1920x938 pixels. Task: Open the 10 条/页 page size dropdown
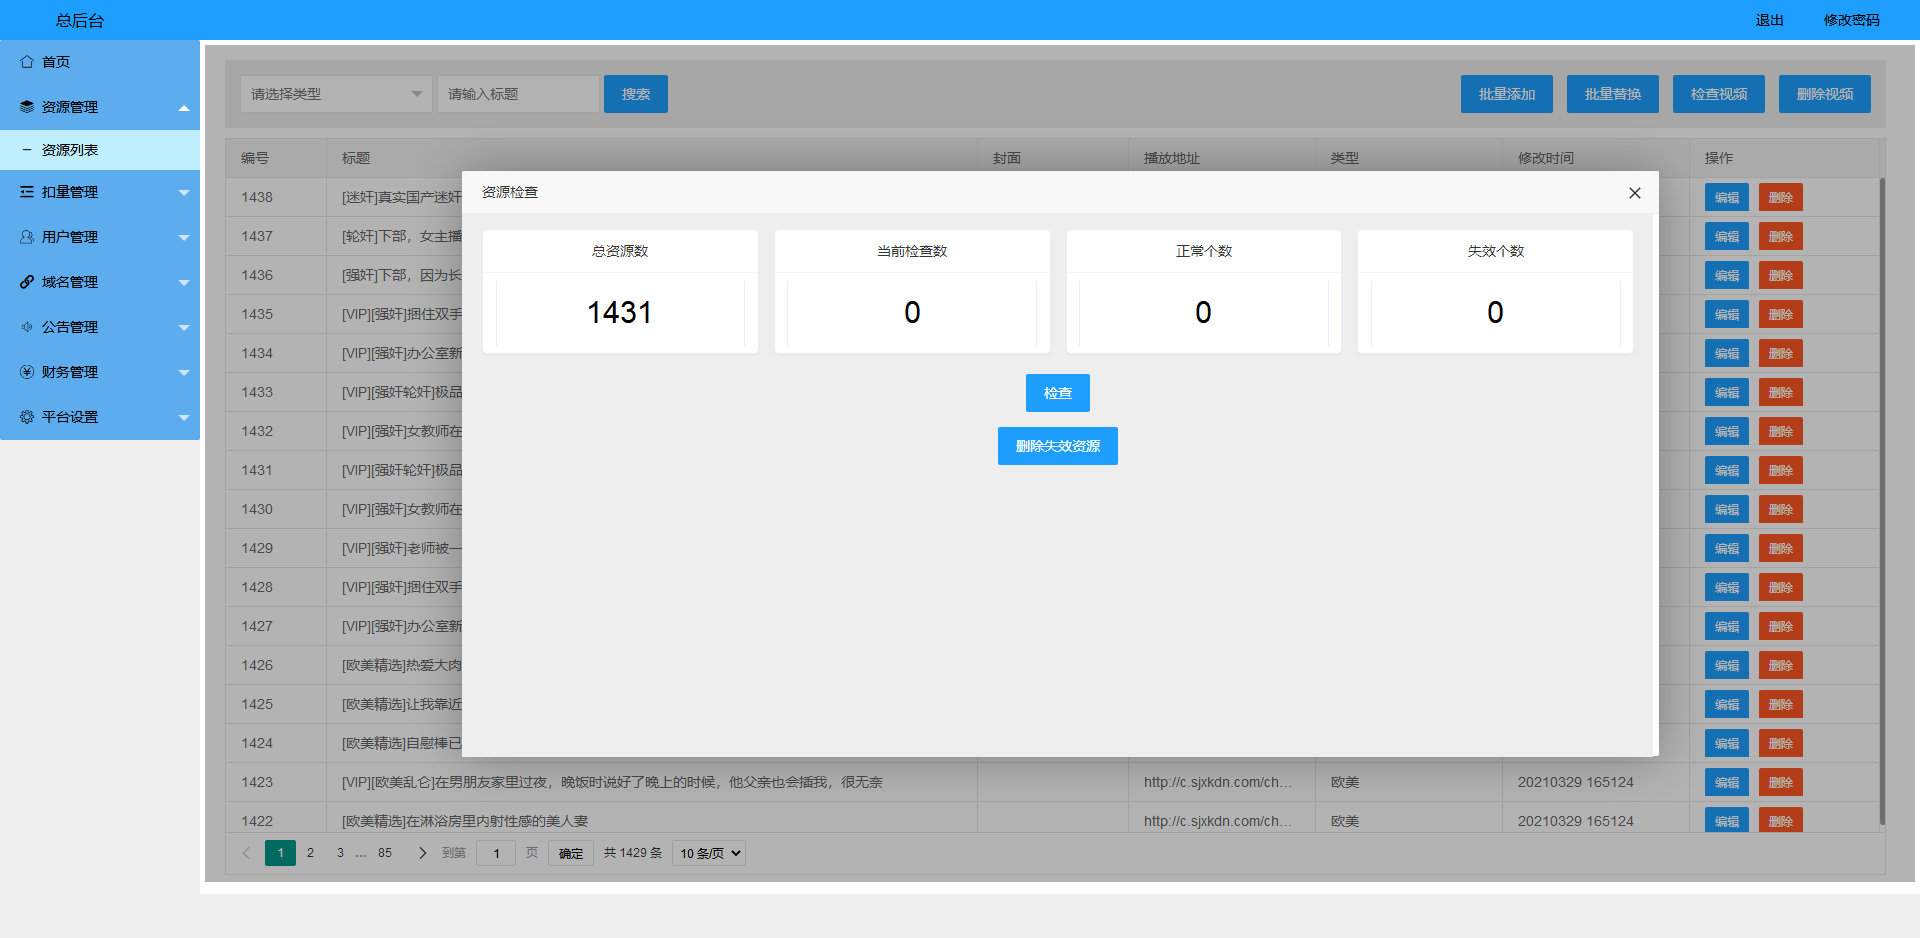709,853
